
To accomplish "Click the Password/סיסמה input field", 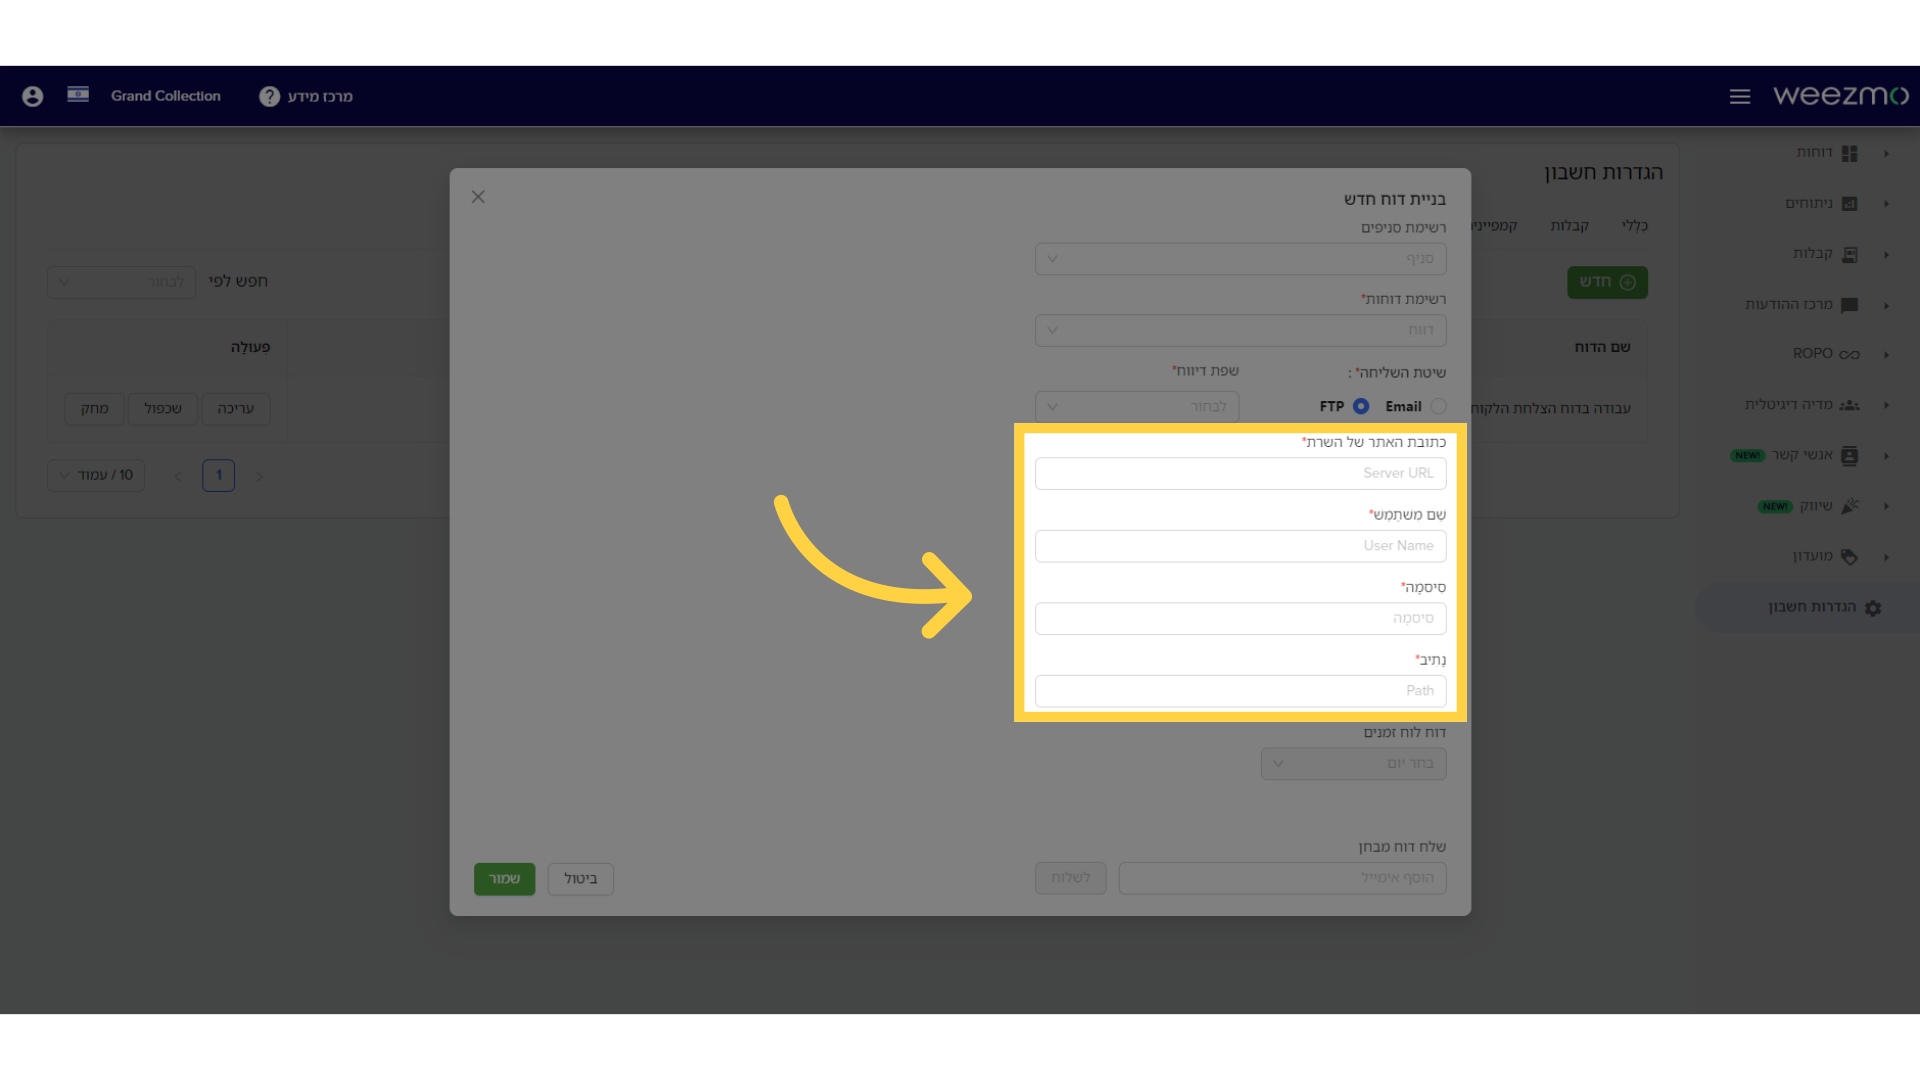I will [x=1240, y=617].
